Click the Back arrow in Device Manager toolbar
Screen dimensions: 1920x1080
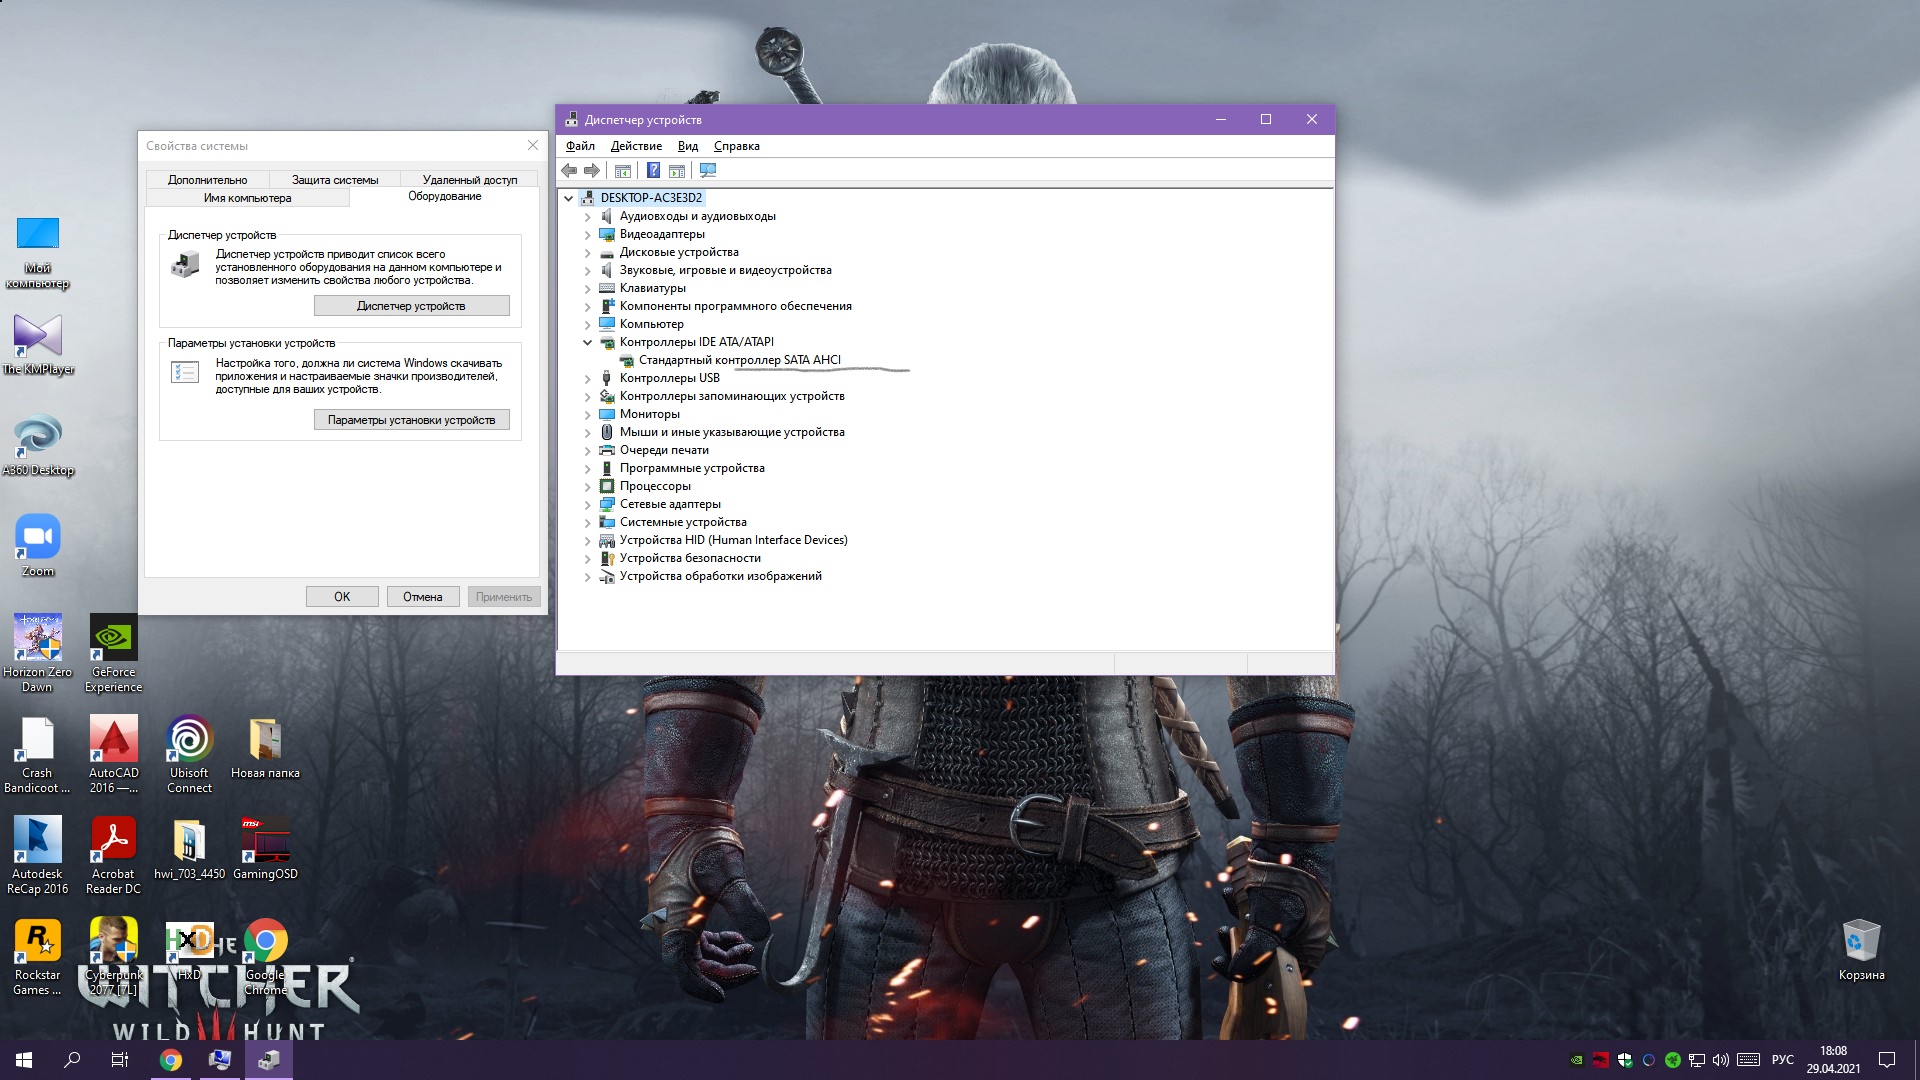click(569, 171)
